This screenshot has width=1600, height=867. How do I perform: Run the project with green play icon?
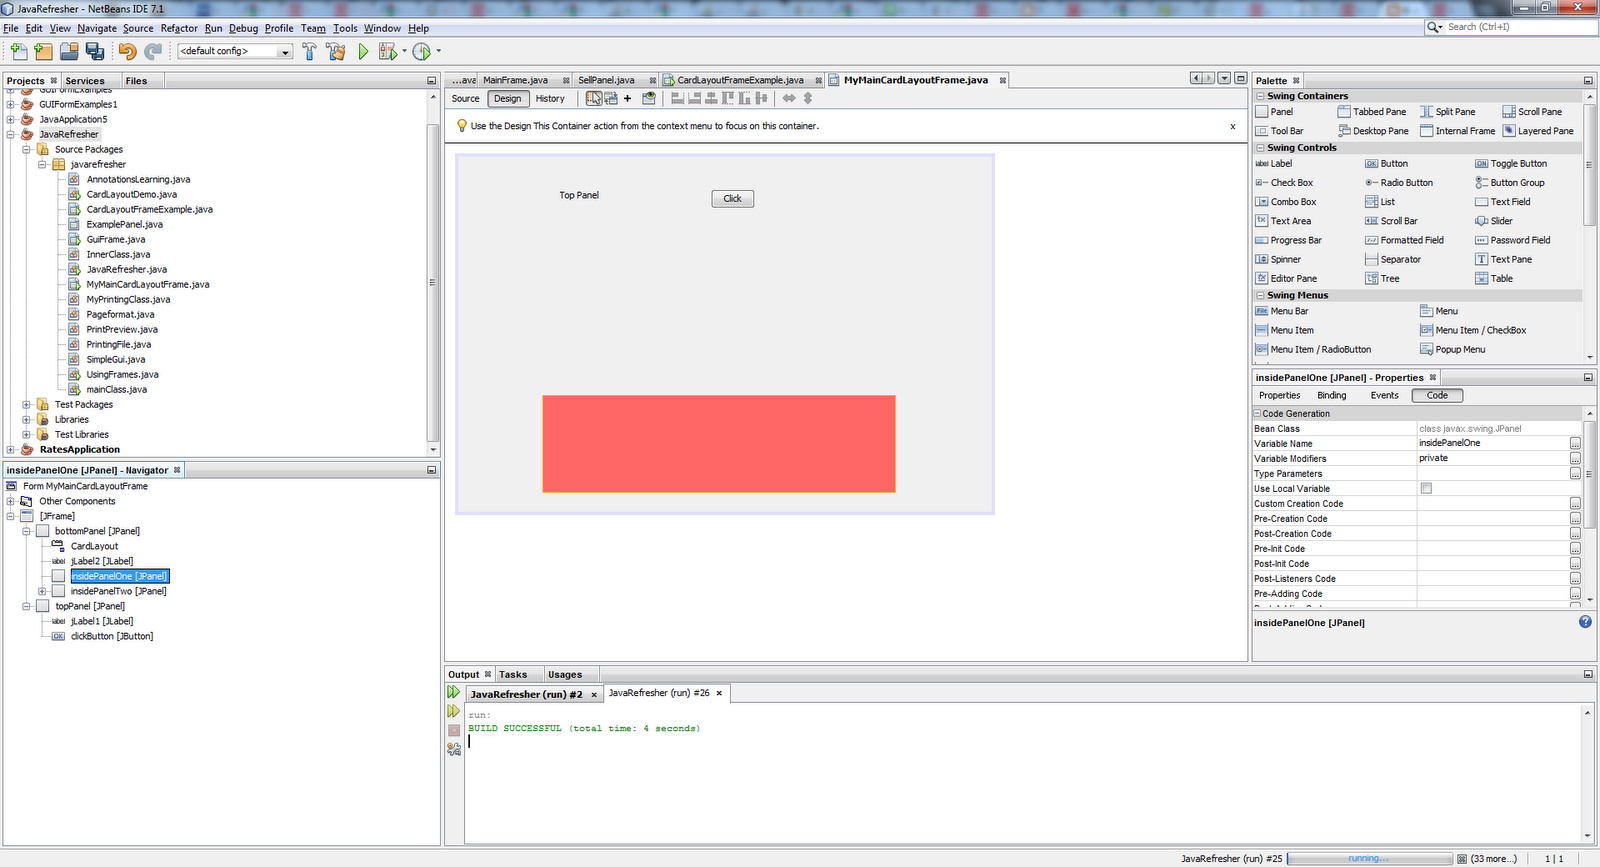pyautogui.click(x=364, y=51)
